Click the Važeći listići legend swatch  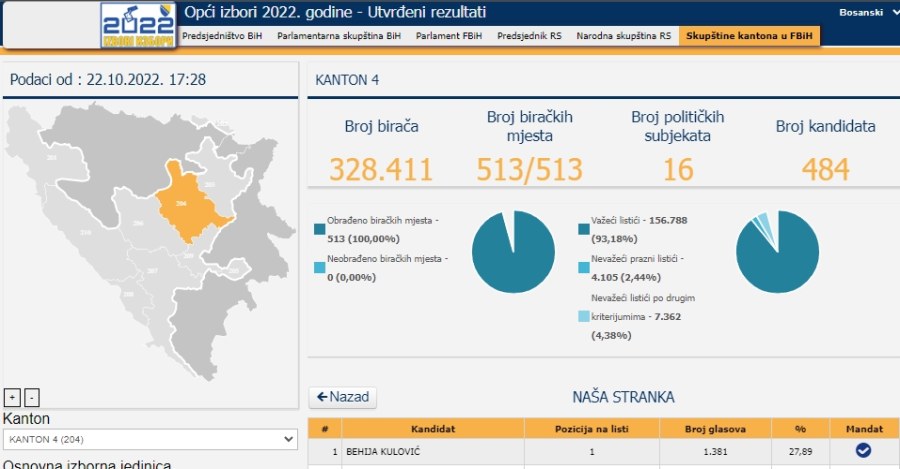584,229
